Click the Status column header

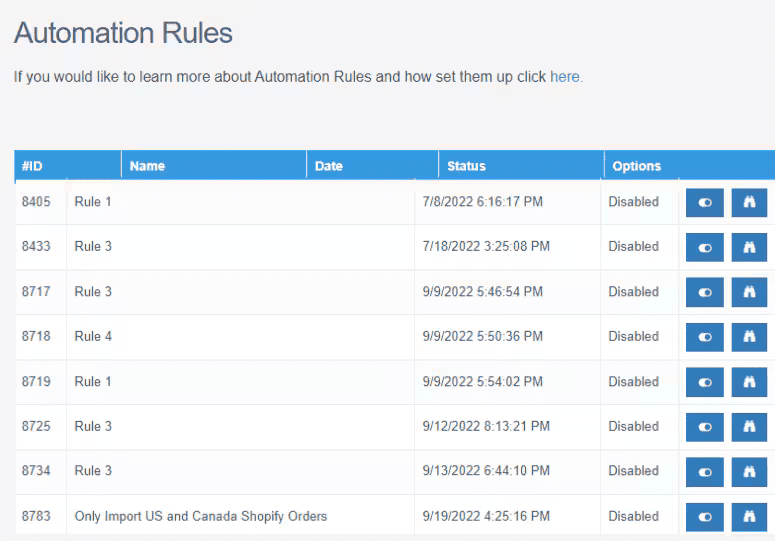pos(466,166)
